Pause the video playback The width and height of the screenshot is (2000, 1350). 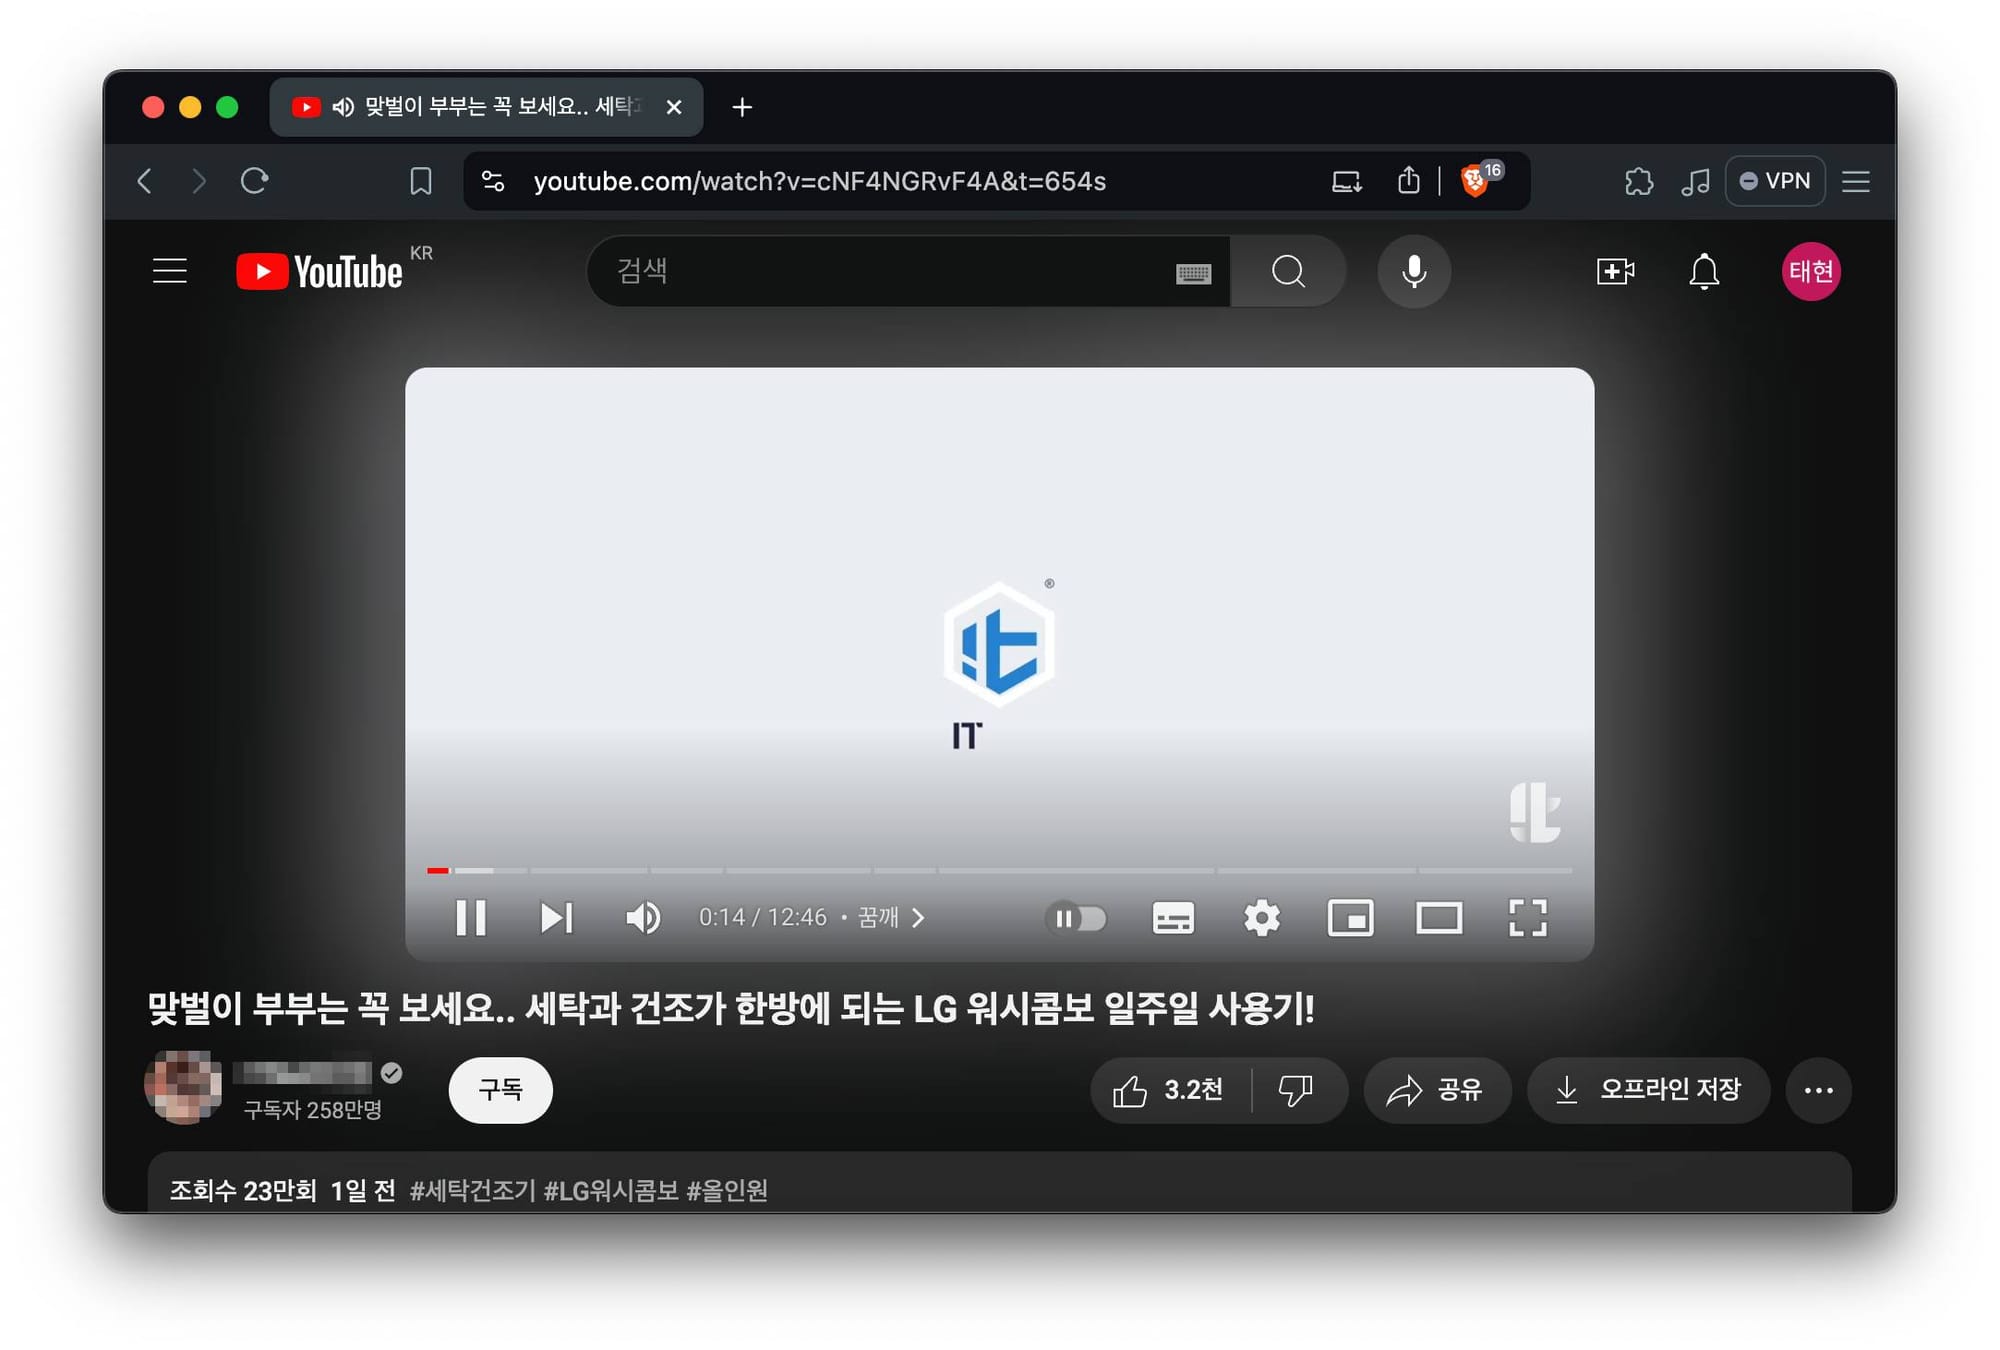[x=471, y=917]
